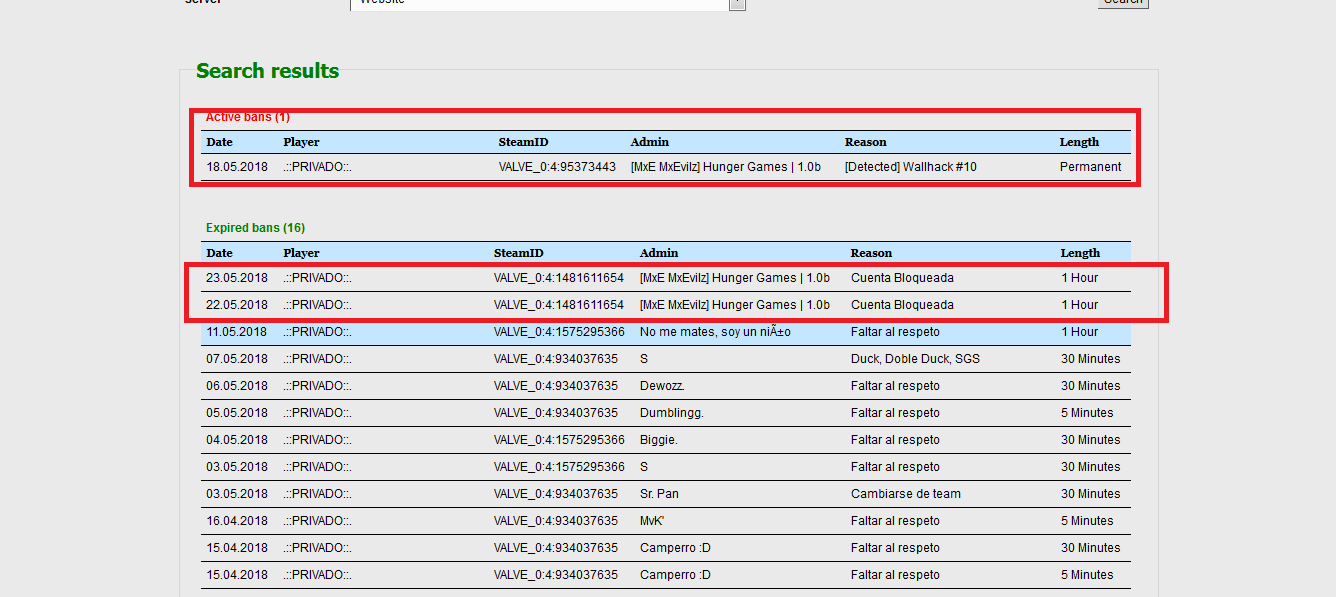Select the 06.05.2018 ban date
The width and height of the screenshot is (1336, 597).
tap(237, 386)
